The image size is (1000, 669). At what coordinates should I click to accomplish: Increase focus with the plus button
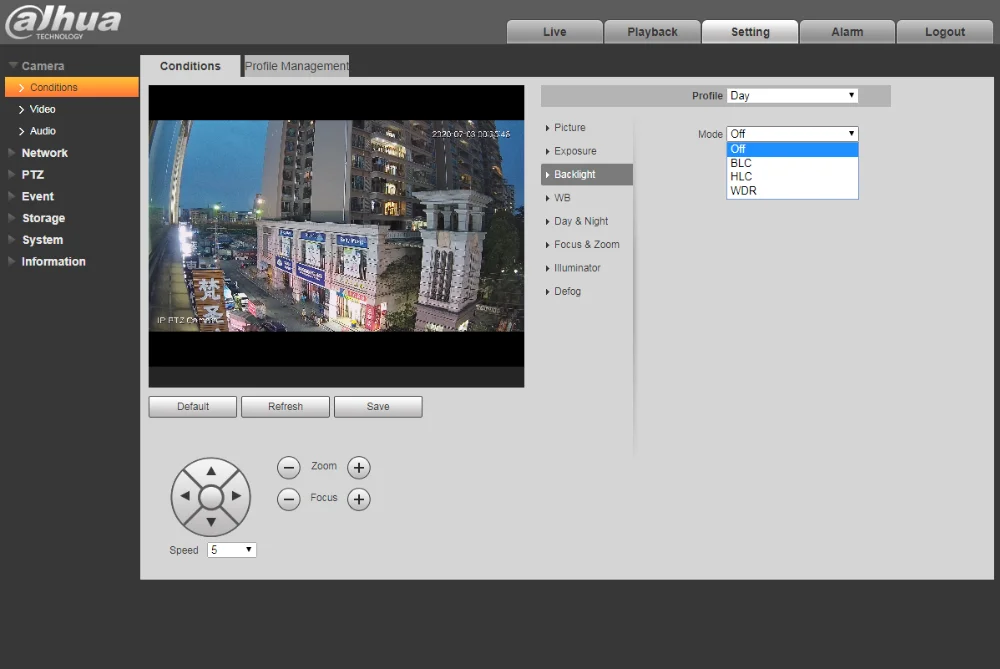coord(358,499)
